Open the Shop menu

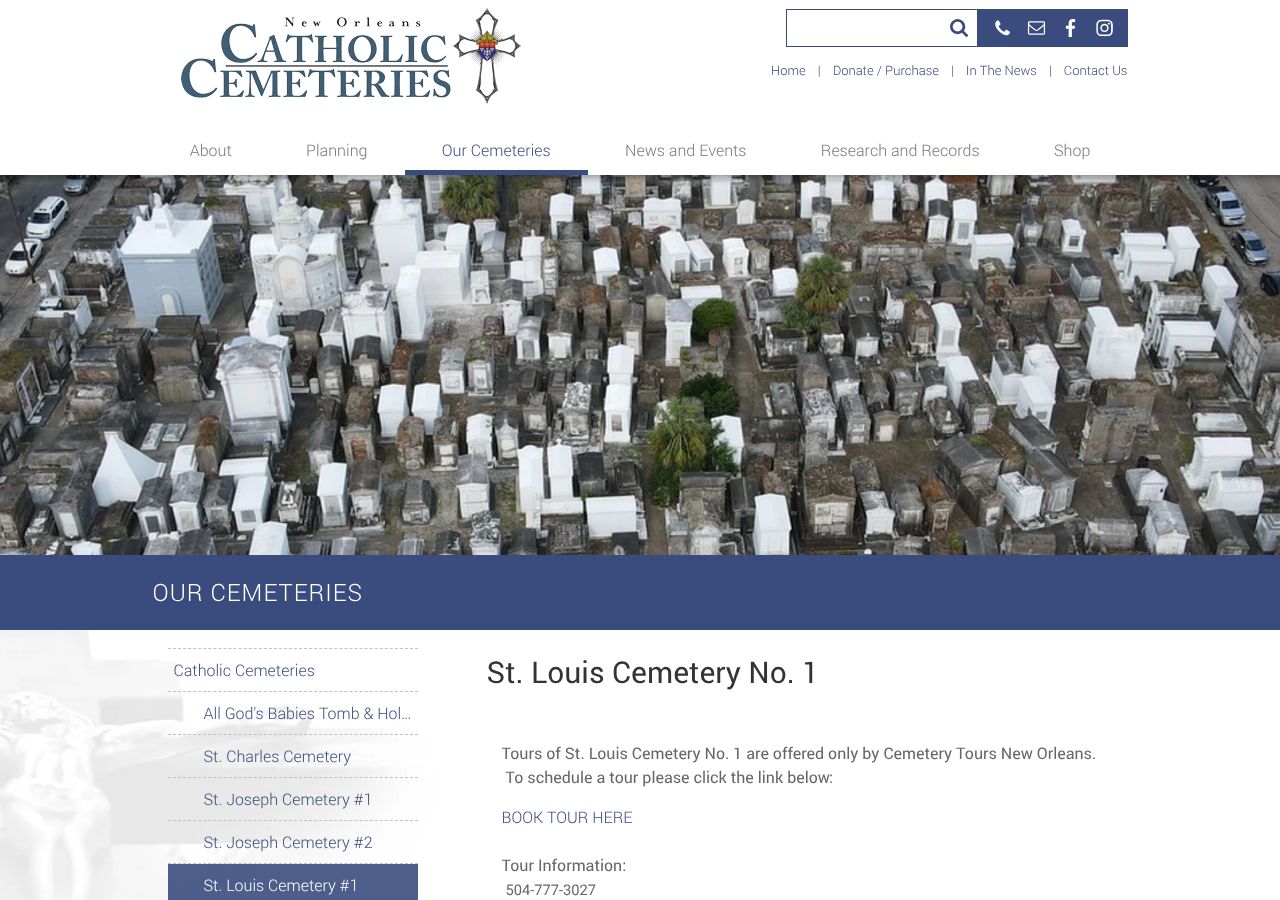click(1071, 150)
